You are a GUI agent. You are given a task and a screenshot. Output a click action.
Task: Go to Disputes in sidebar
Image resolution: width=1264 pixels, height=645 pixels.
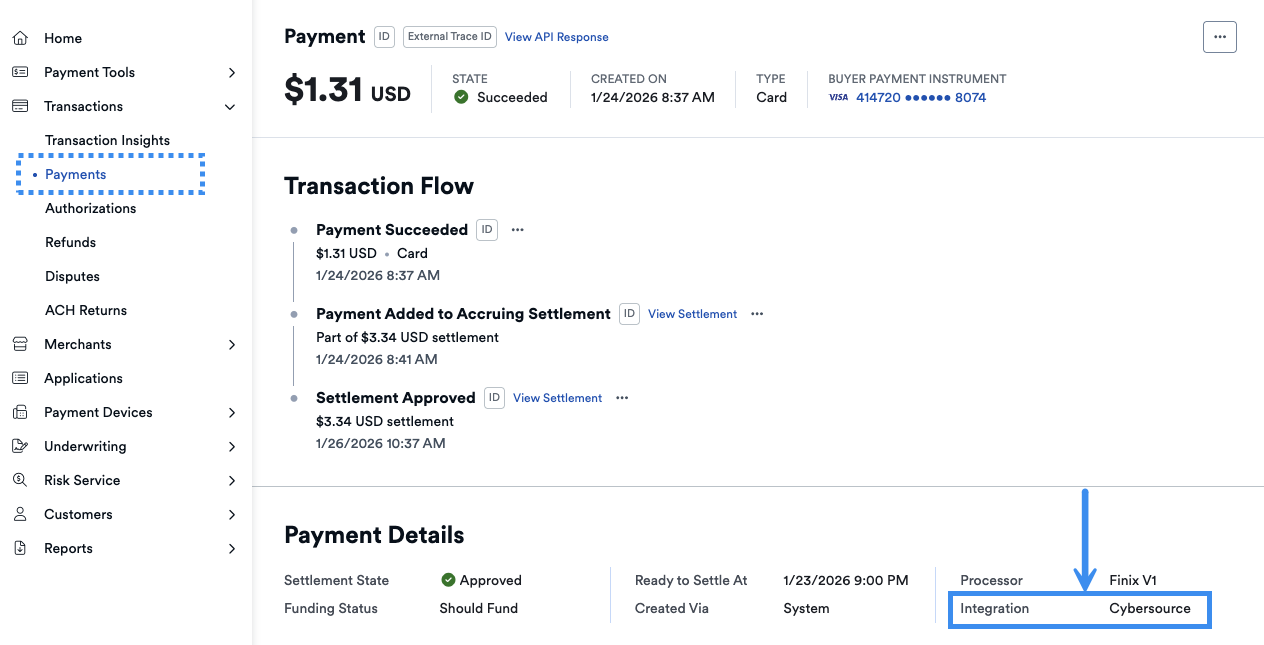click(72, 276)
